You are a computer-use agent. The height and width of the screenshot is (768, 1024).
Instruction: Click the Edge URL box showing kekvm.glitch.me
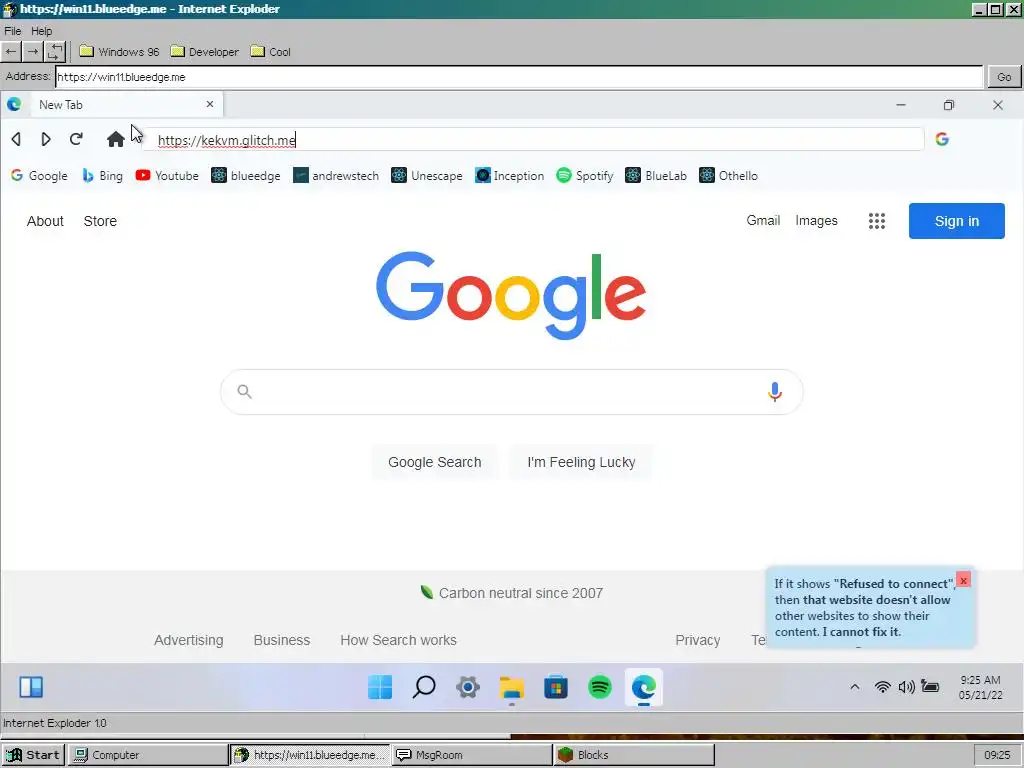tap(533, 140)
